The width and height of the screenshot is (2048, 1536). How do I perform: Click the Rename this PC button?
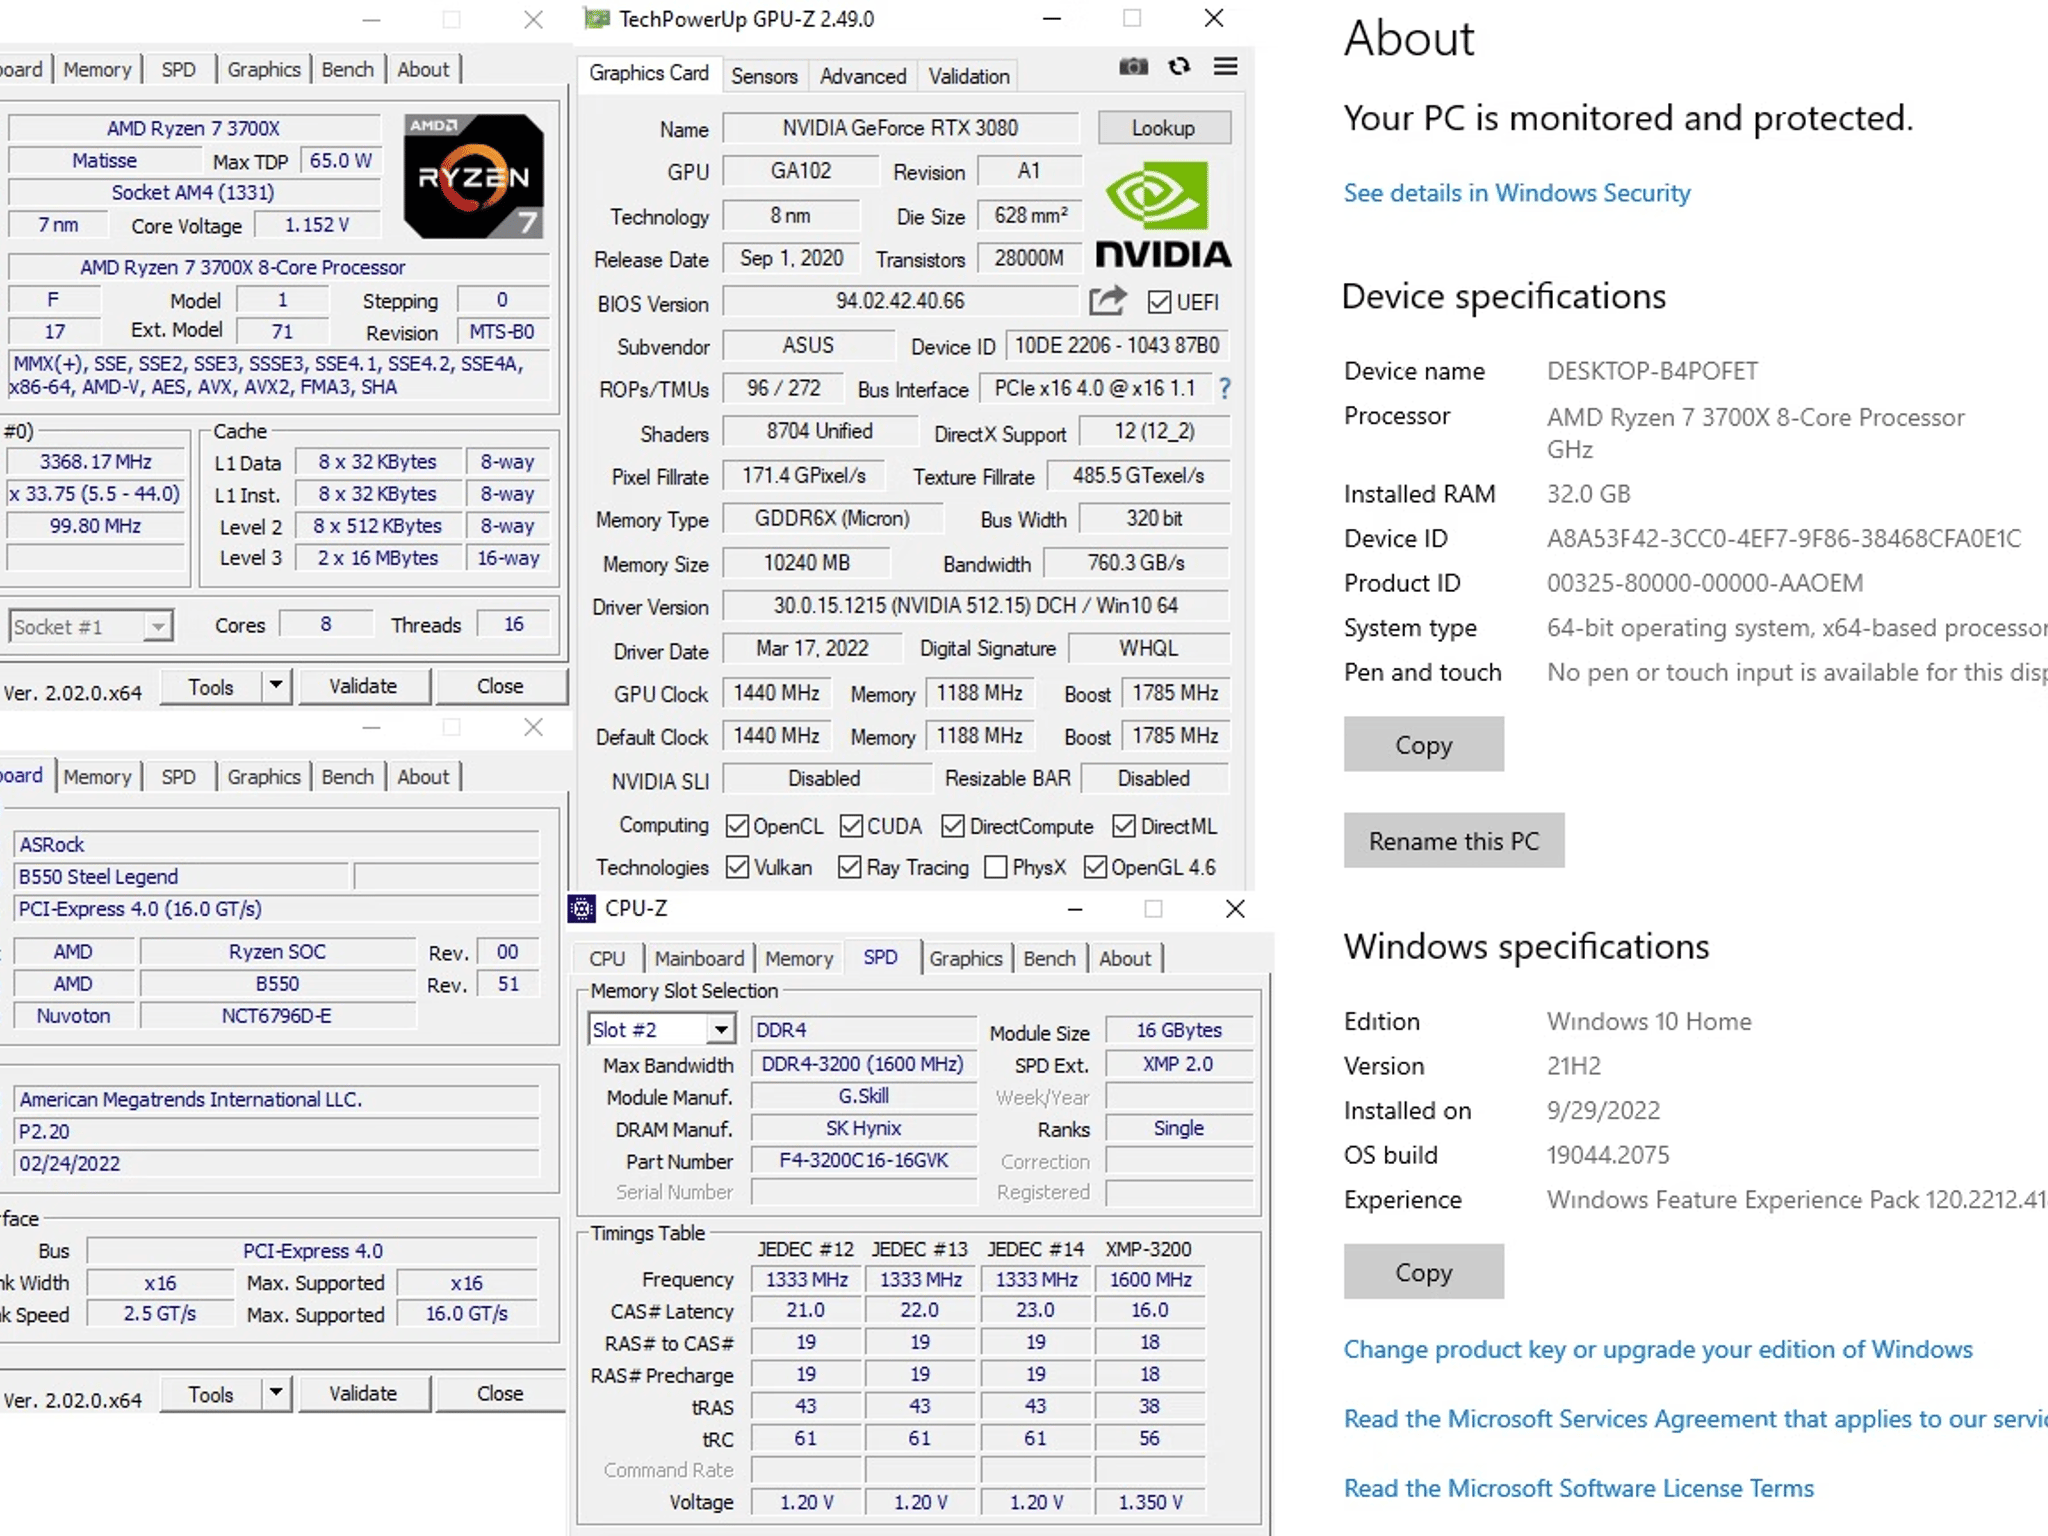coord(1453,841)
